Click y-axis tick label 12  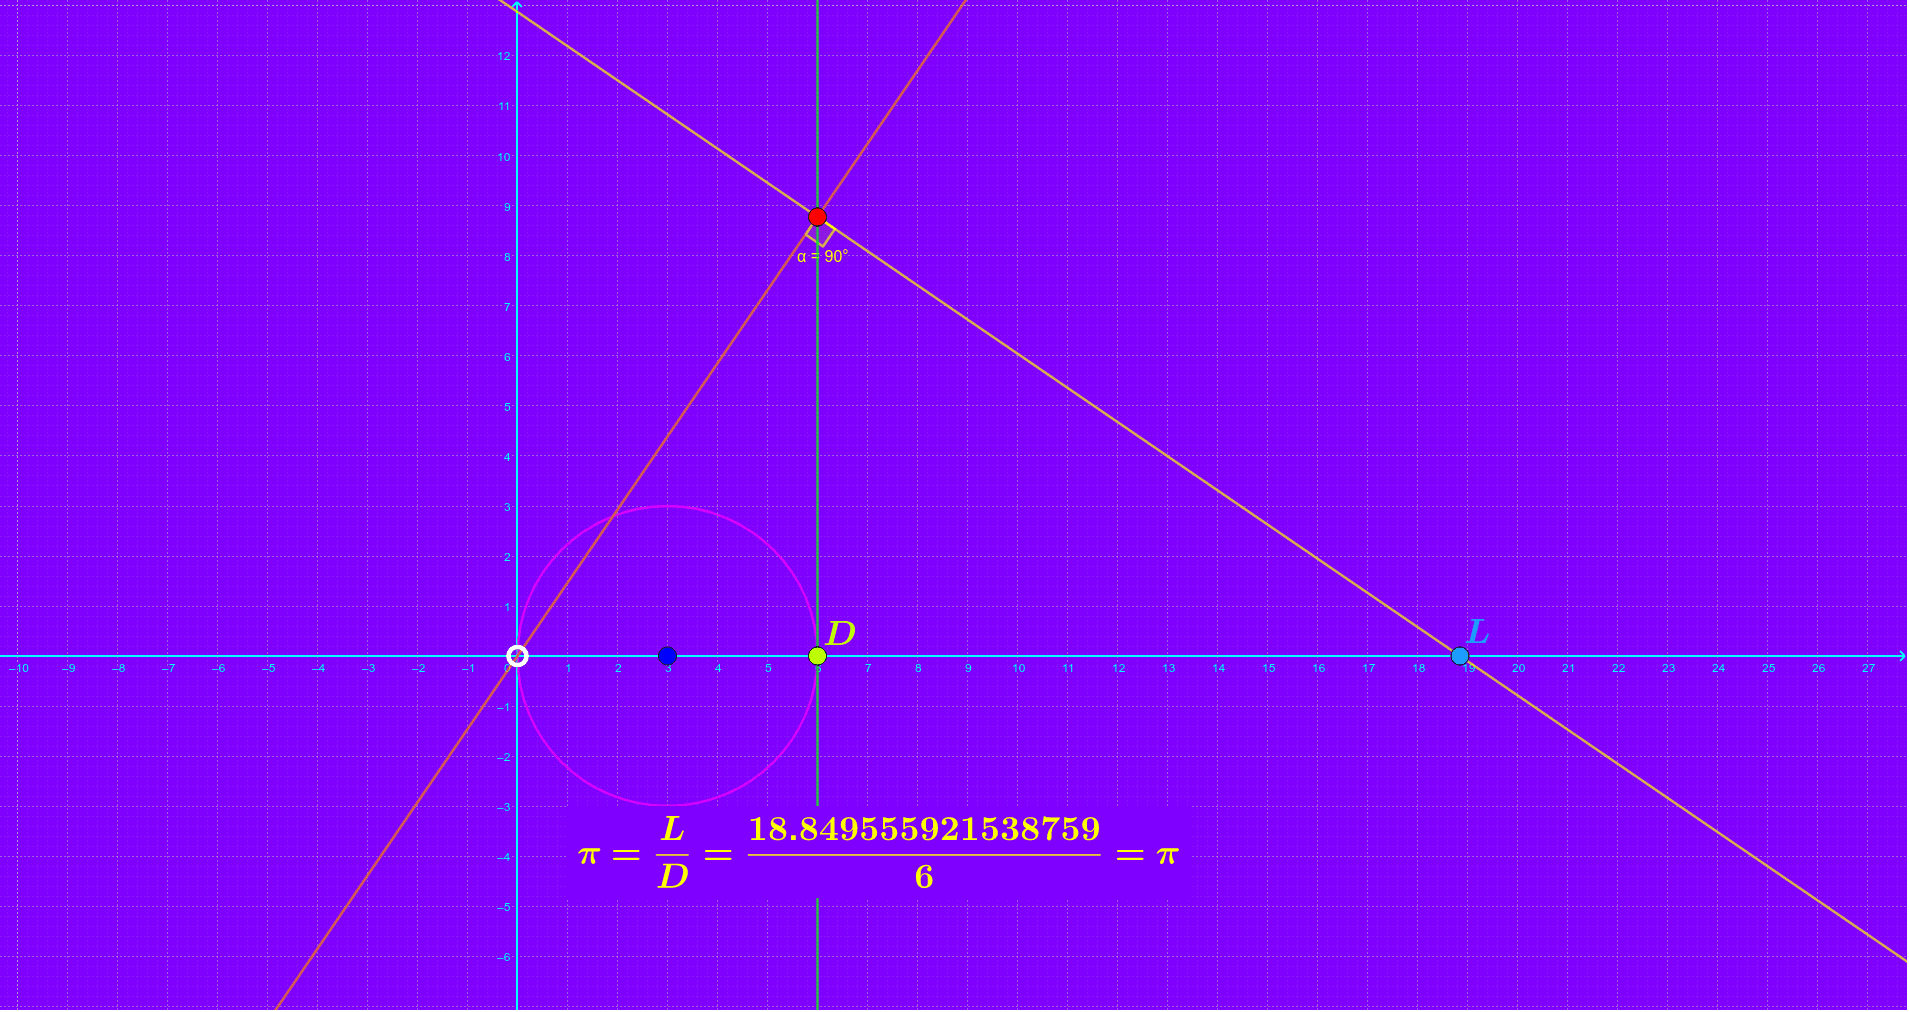[504, 56]
